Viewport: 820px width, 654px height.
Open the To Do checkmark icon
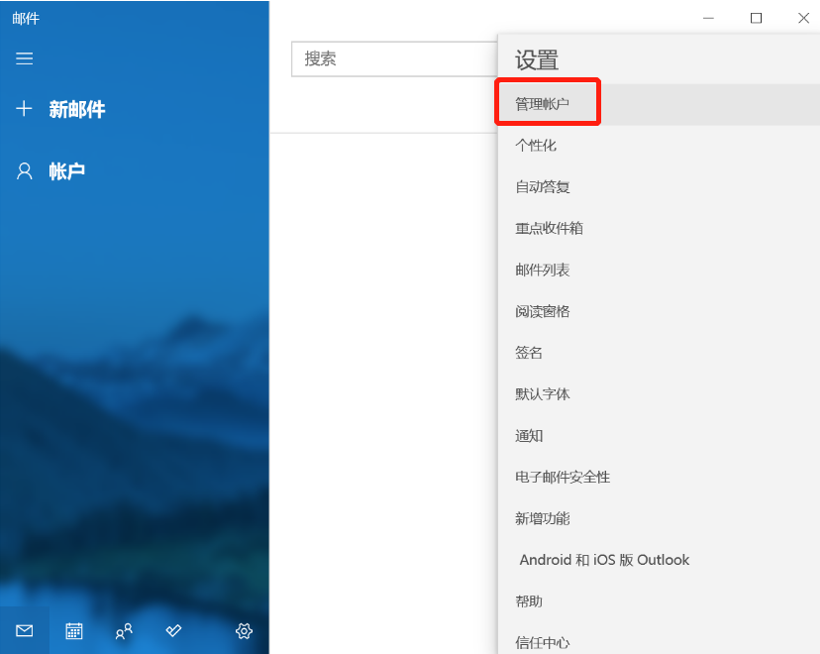(173, 630)
